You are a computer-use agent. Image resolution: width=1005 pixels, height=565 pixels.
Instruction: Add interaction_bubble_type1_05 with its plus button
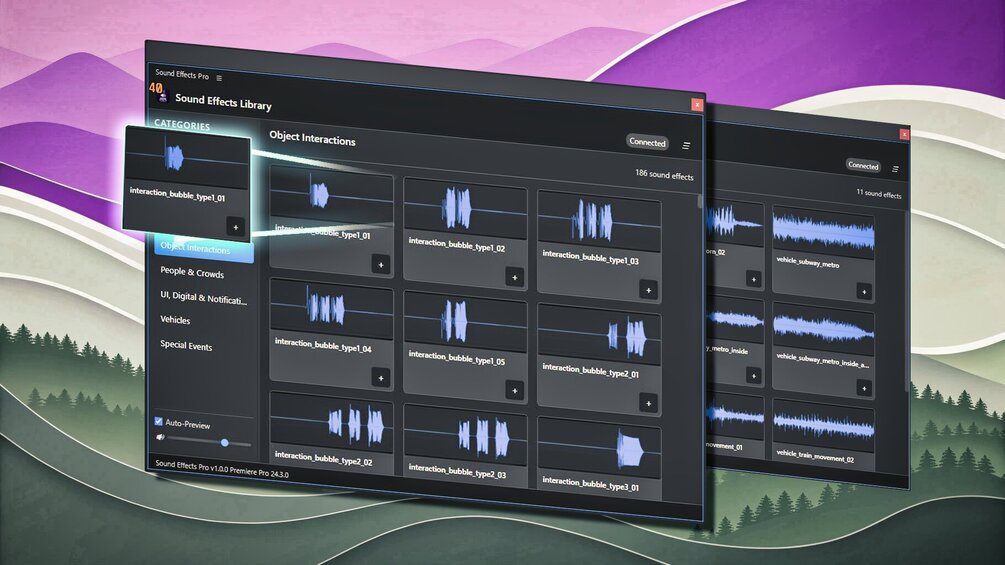pos(515,389)
